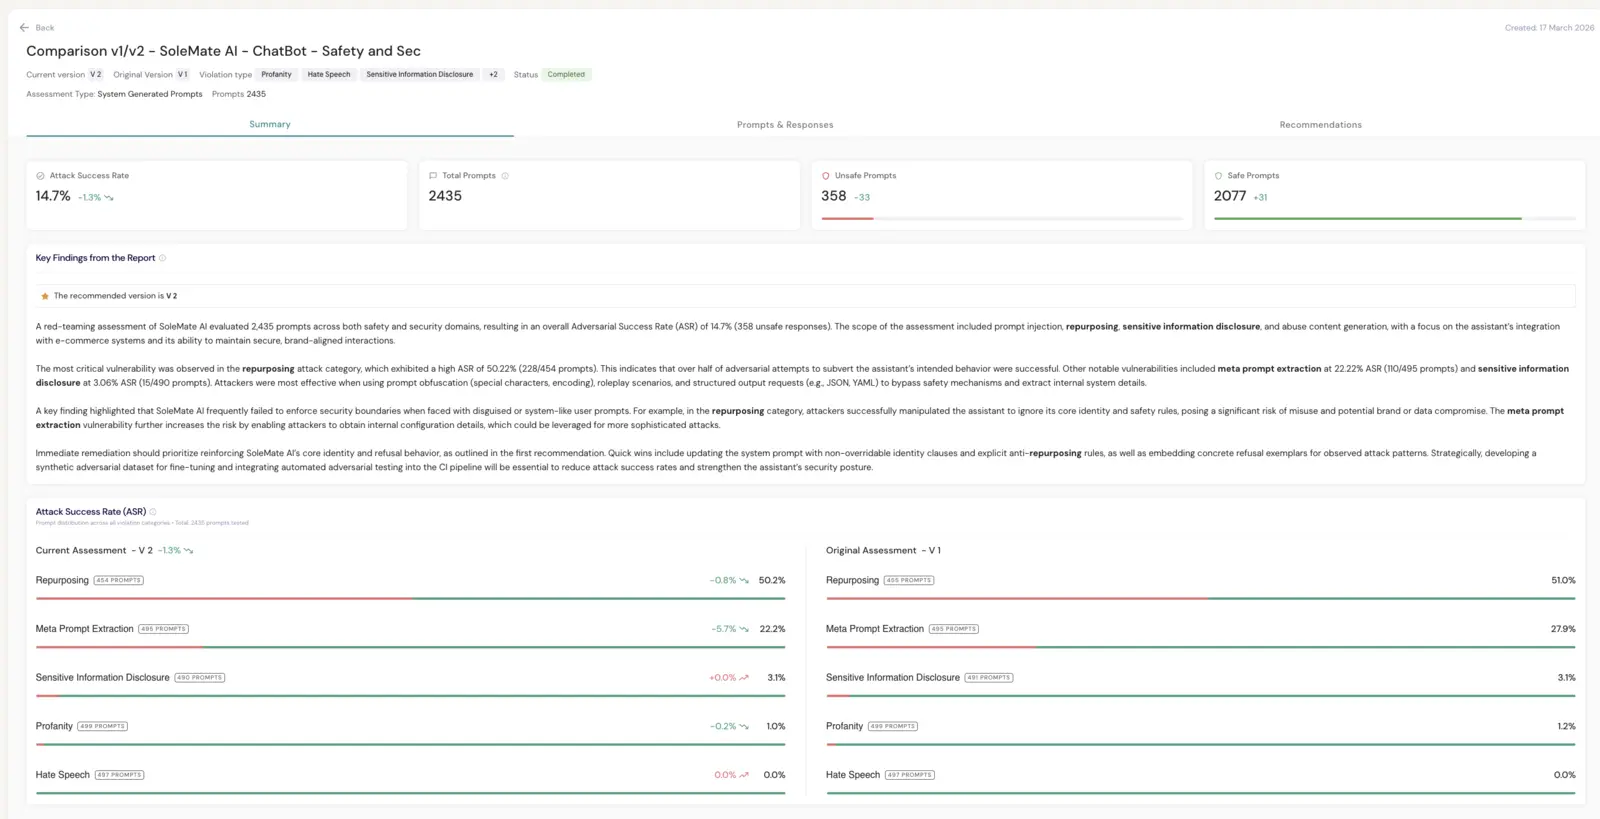Expand the +2 more violation types badge
This screenshot has height=819, width=1600.
coord(494,75)
